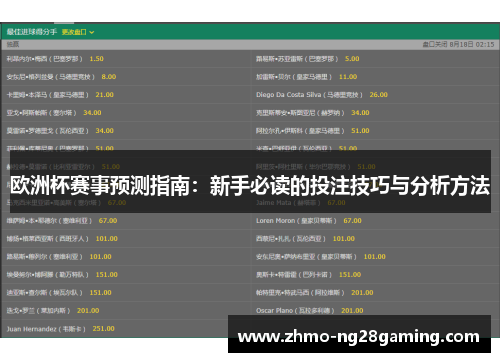Pick 151.00 odds in the 勒万特队 row
This screenshot has width=500, height=362.
click(x=106, y=275)
